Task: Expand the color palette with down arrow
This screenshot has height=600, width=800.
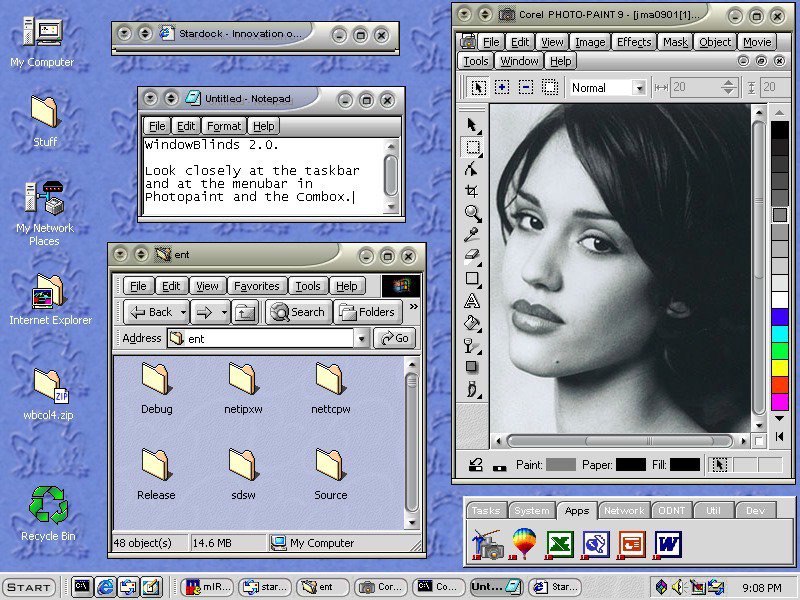Action: [x=780, y=418]
